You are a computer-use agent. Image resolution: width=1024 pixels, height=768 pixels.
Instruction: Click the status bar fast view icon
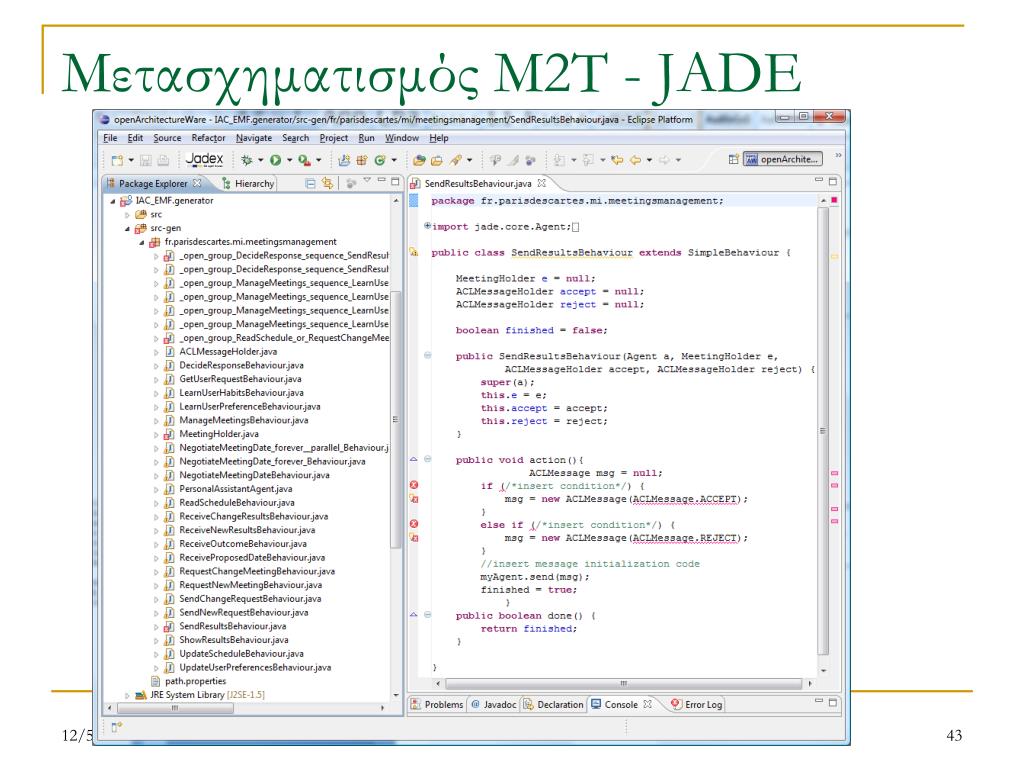[x=117, y=727]
